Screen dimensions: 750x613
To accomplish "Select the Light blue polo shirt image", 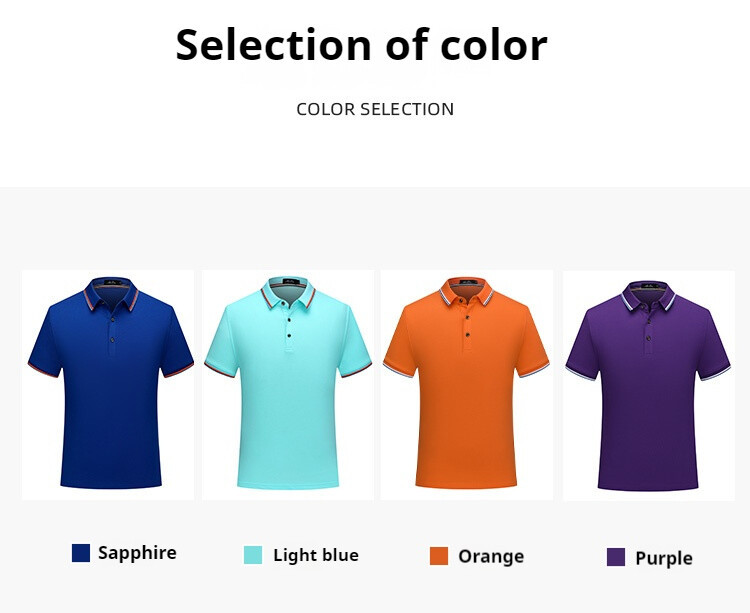I will click(288, 385).
